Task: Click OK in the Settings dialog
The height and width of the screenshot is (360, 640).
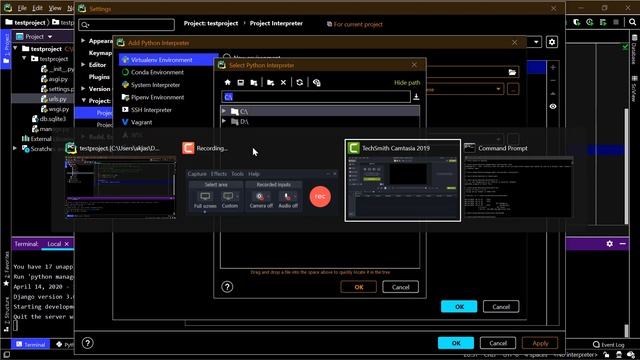Action: pos(456,343)
